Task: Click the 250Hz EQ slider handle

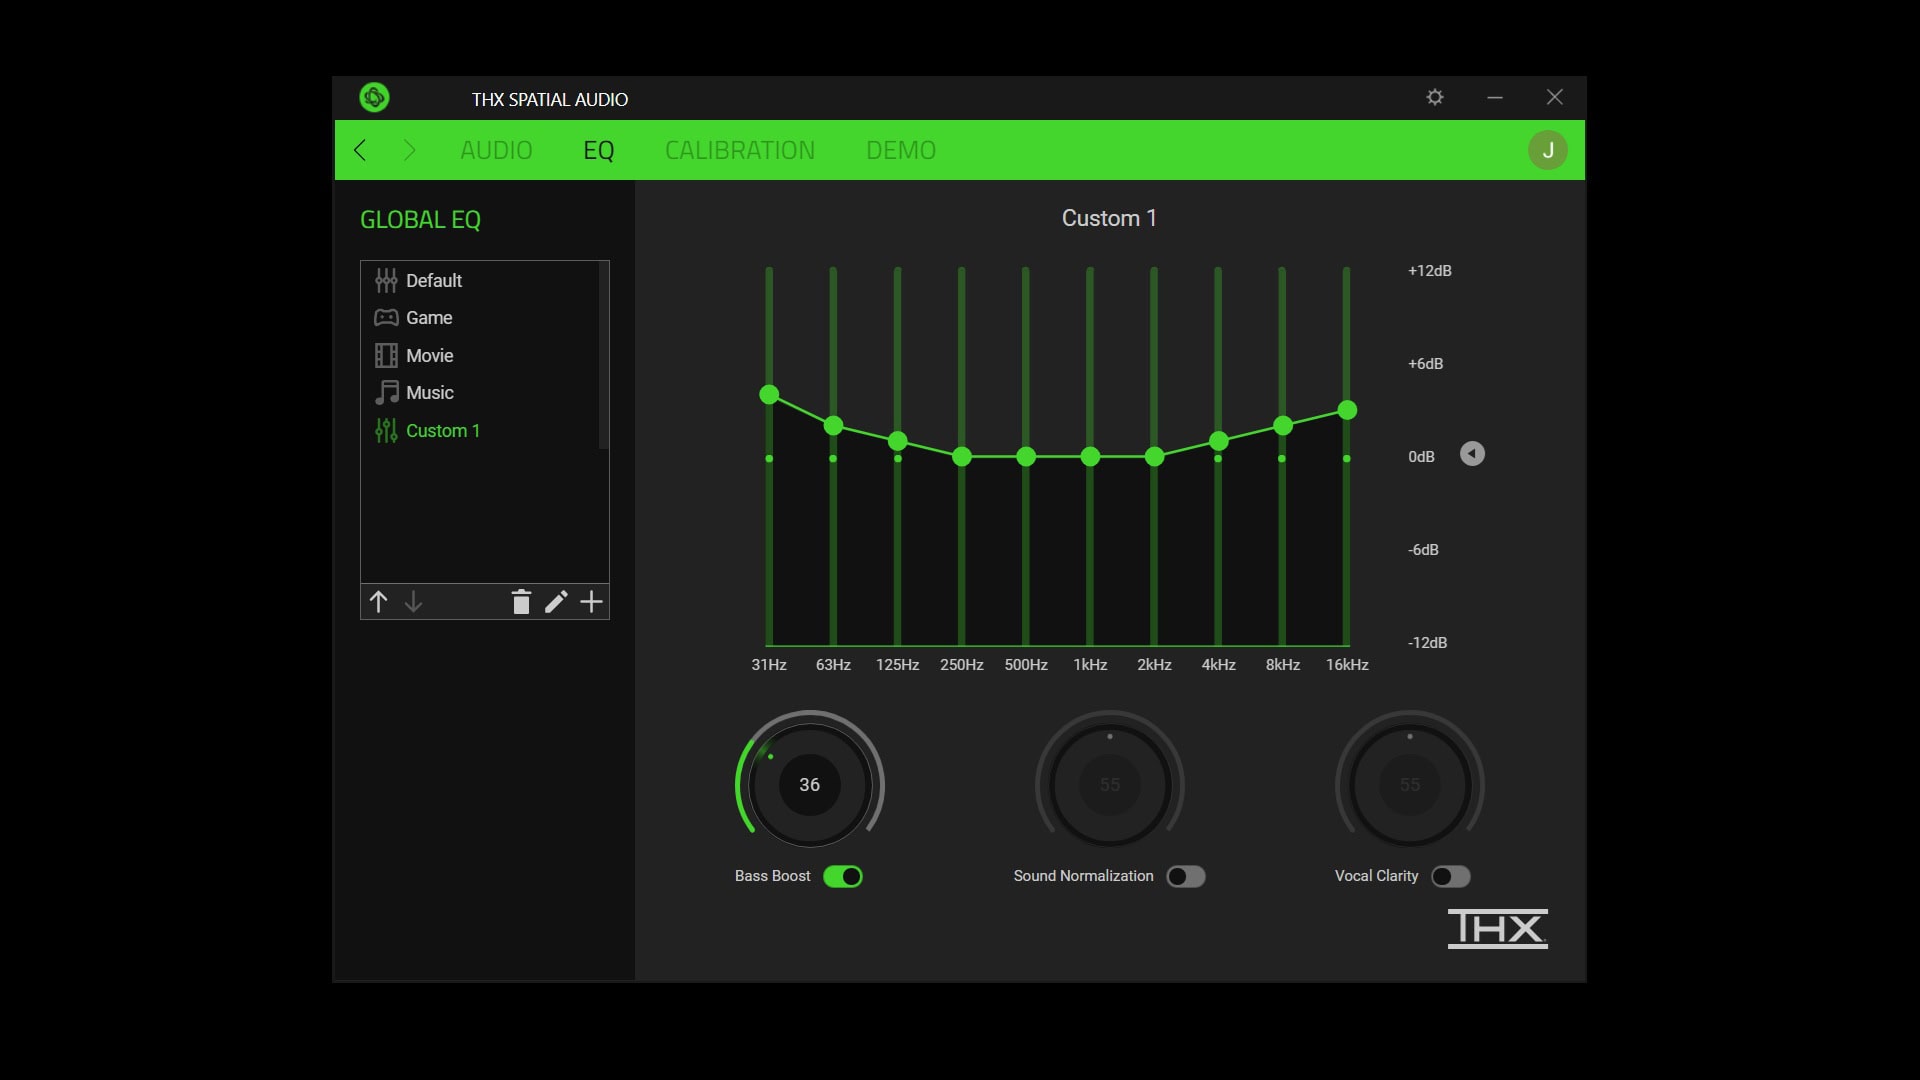Action: click(x=962, y=457)
